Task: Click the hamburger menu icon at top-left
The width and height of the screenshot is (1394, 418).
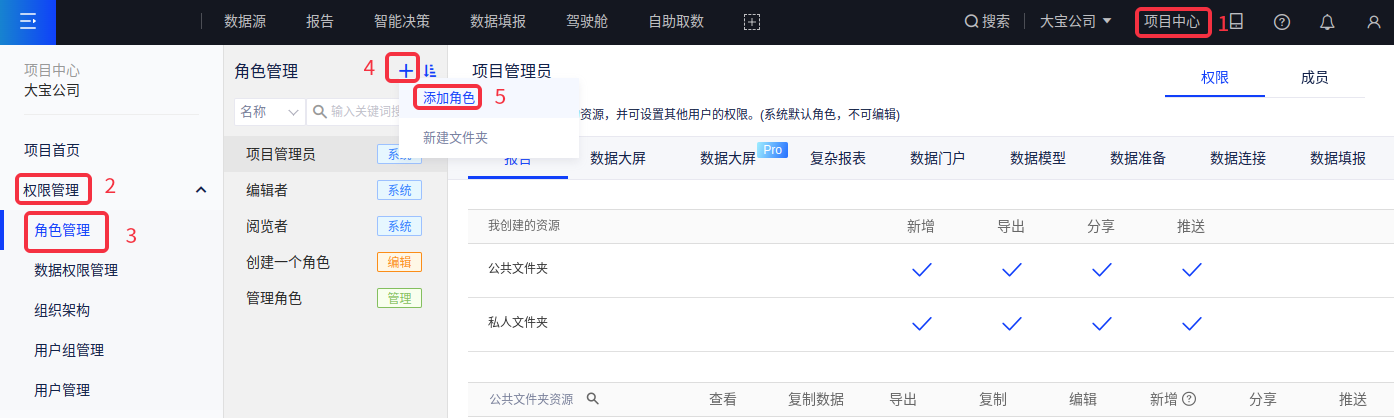Action: pos(28,22)
